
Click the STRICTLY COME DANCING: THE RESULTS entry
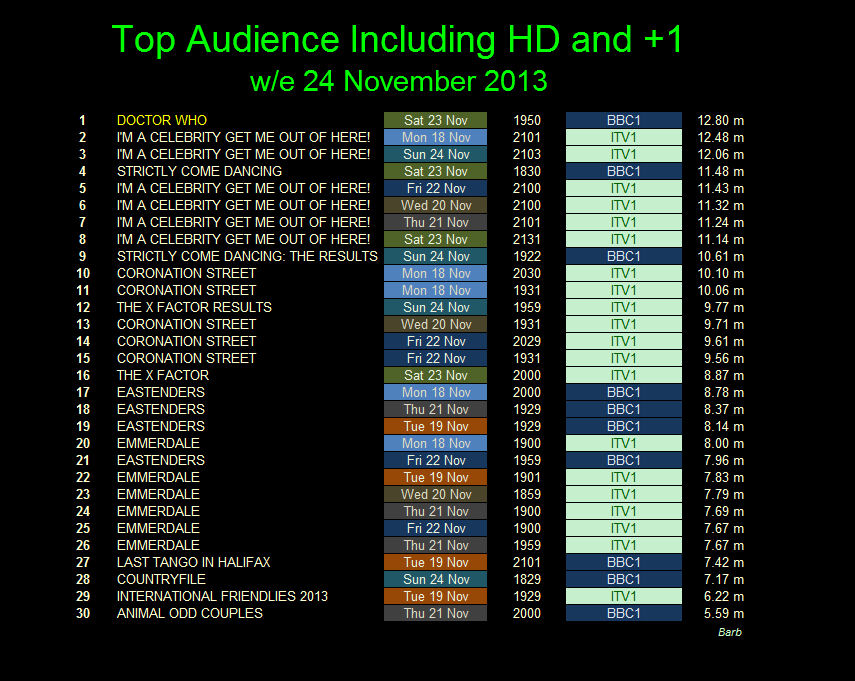pos(247,256)
